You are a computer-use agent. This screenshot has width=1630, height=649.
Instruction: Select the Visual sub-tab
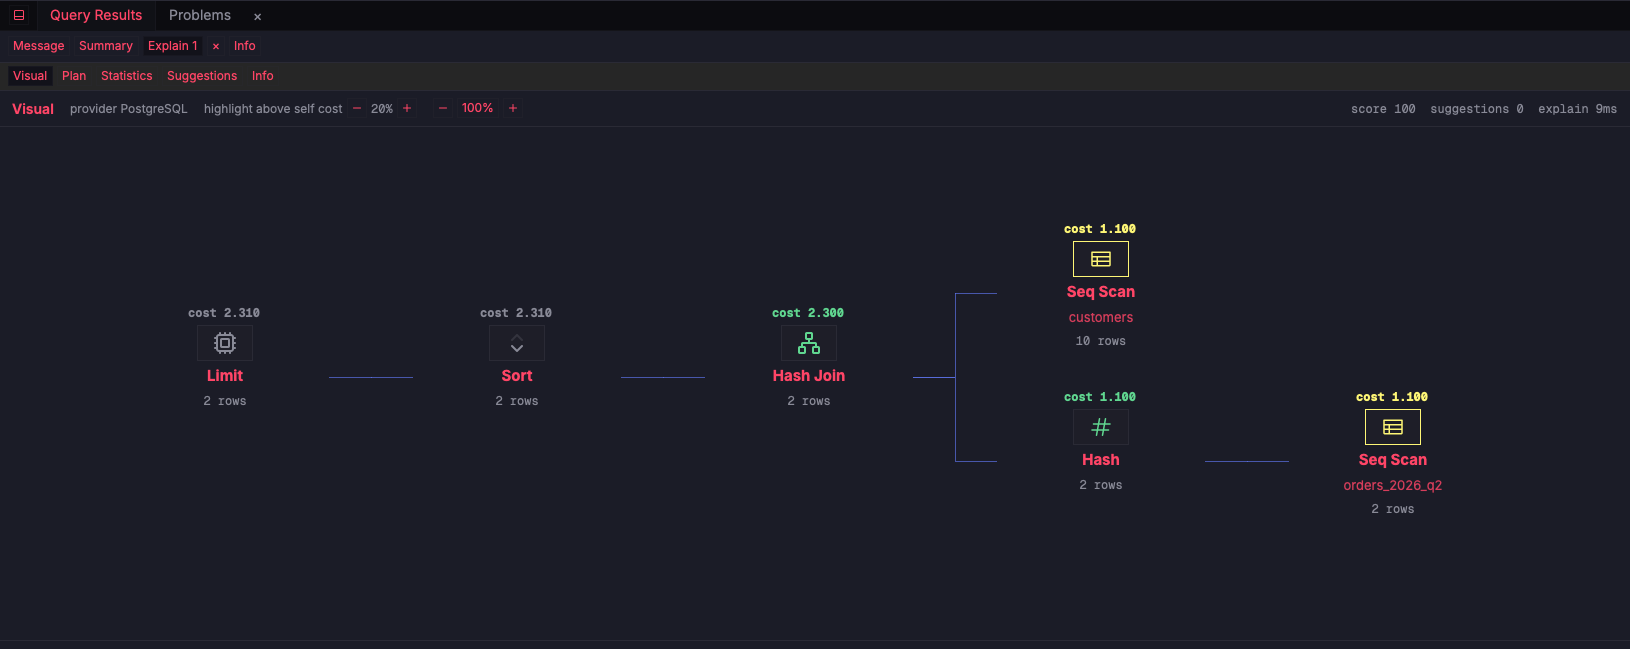30,76
